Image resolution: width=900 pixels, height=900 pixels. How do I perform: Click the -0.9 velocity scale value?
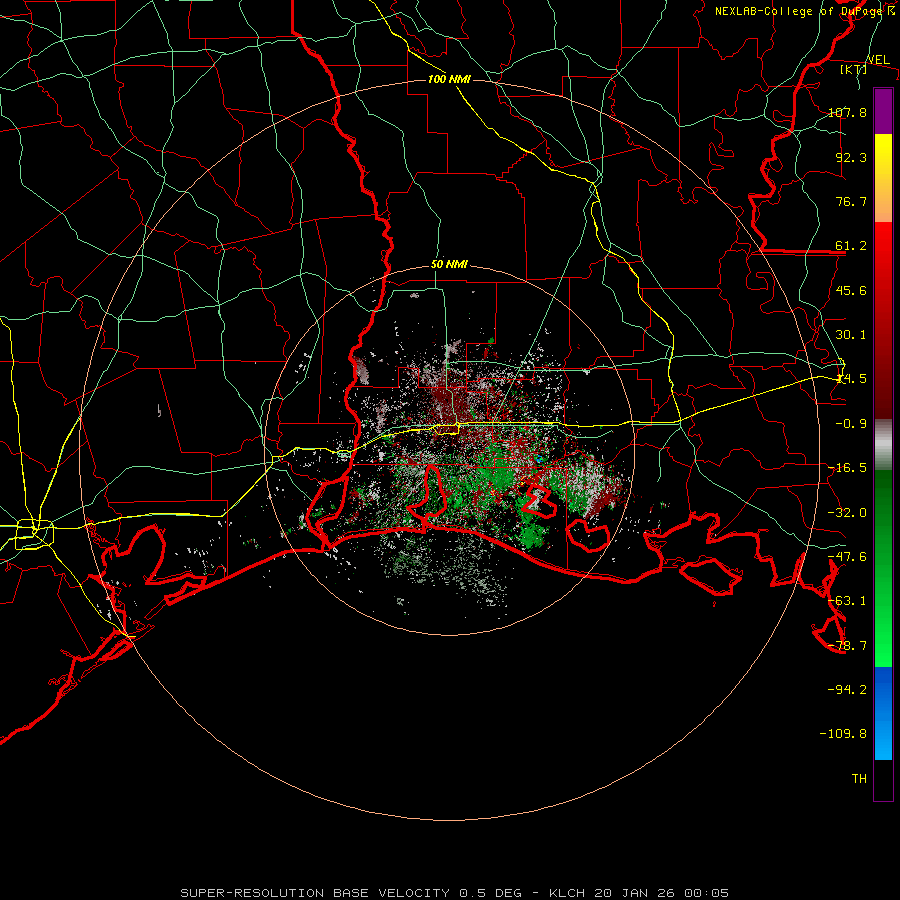(851, 424)
